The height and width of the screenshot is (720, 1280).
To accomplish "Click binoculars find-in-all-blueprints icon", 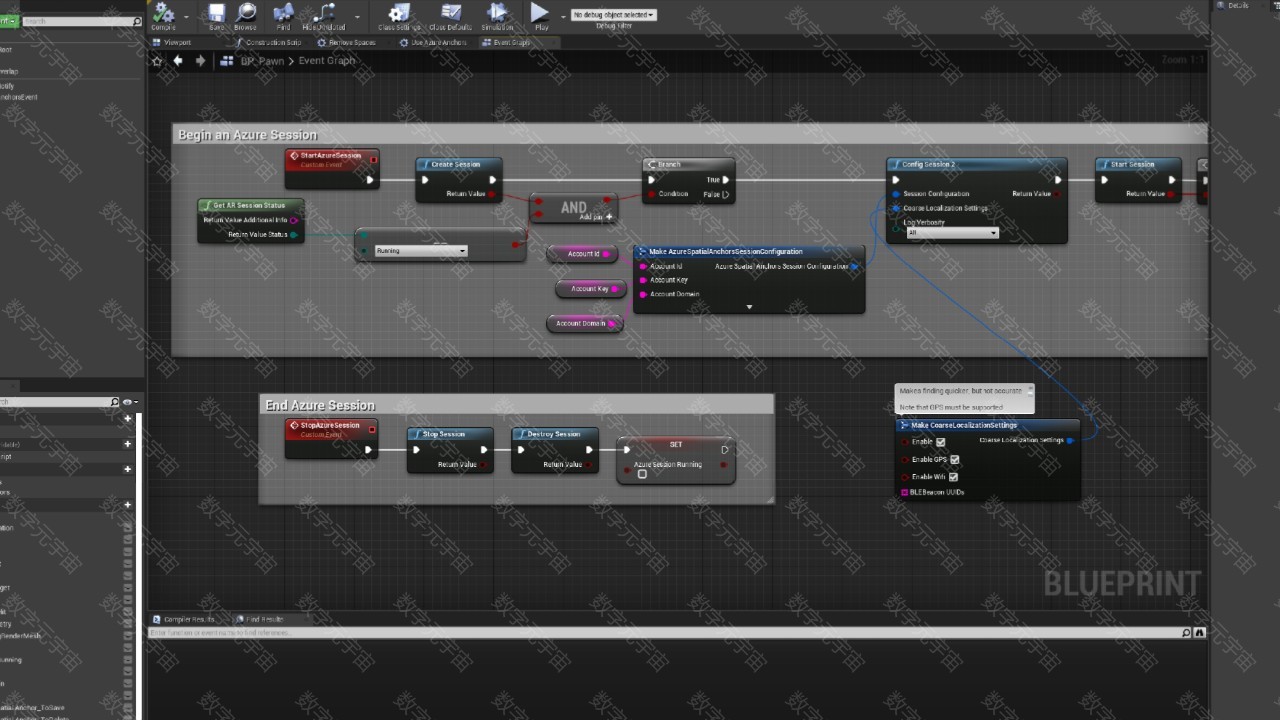I will 1199,633.
